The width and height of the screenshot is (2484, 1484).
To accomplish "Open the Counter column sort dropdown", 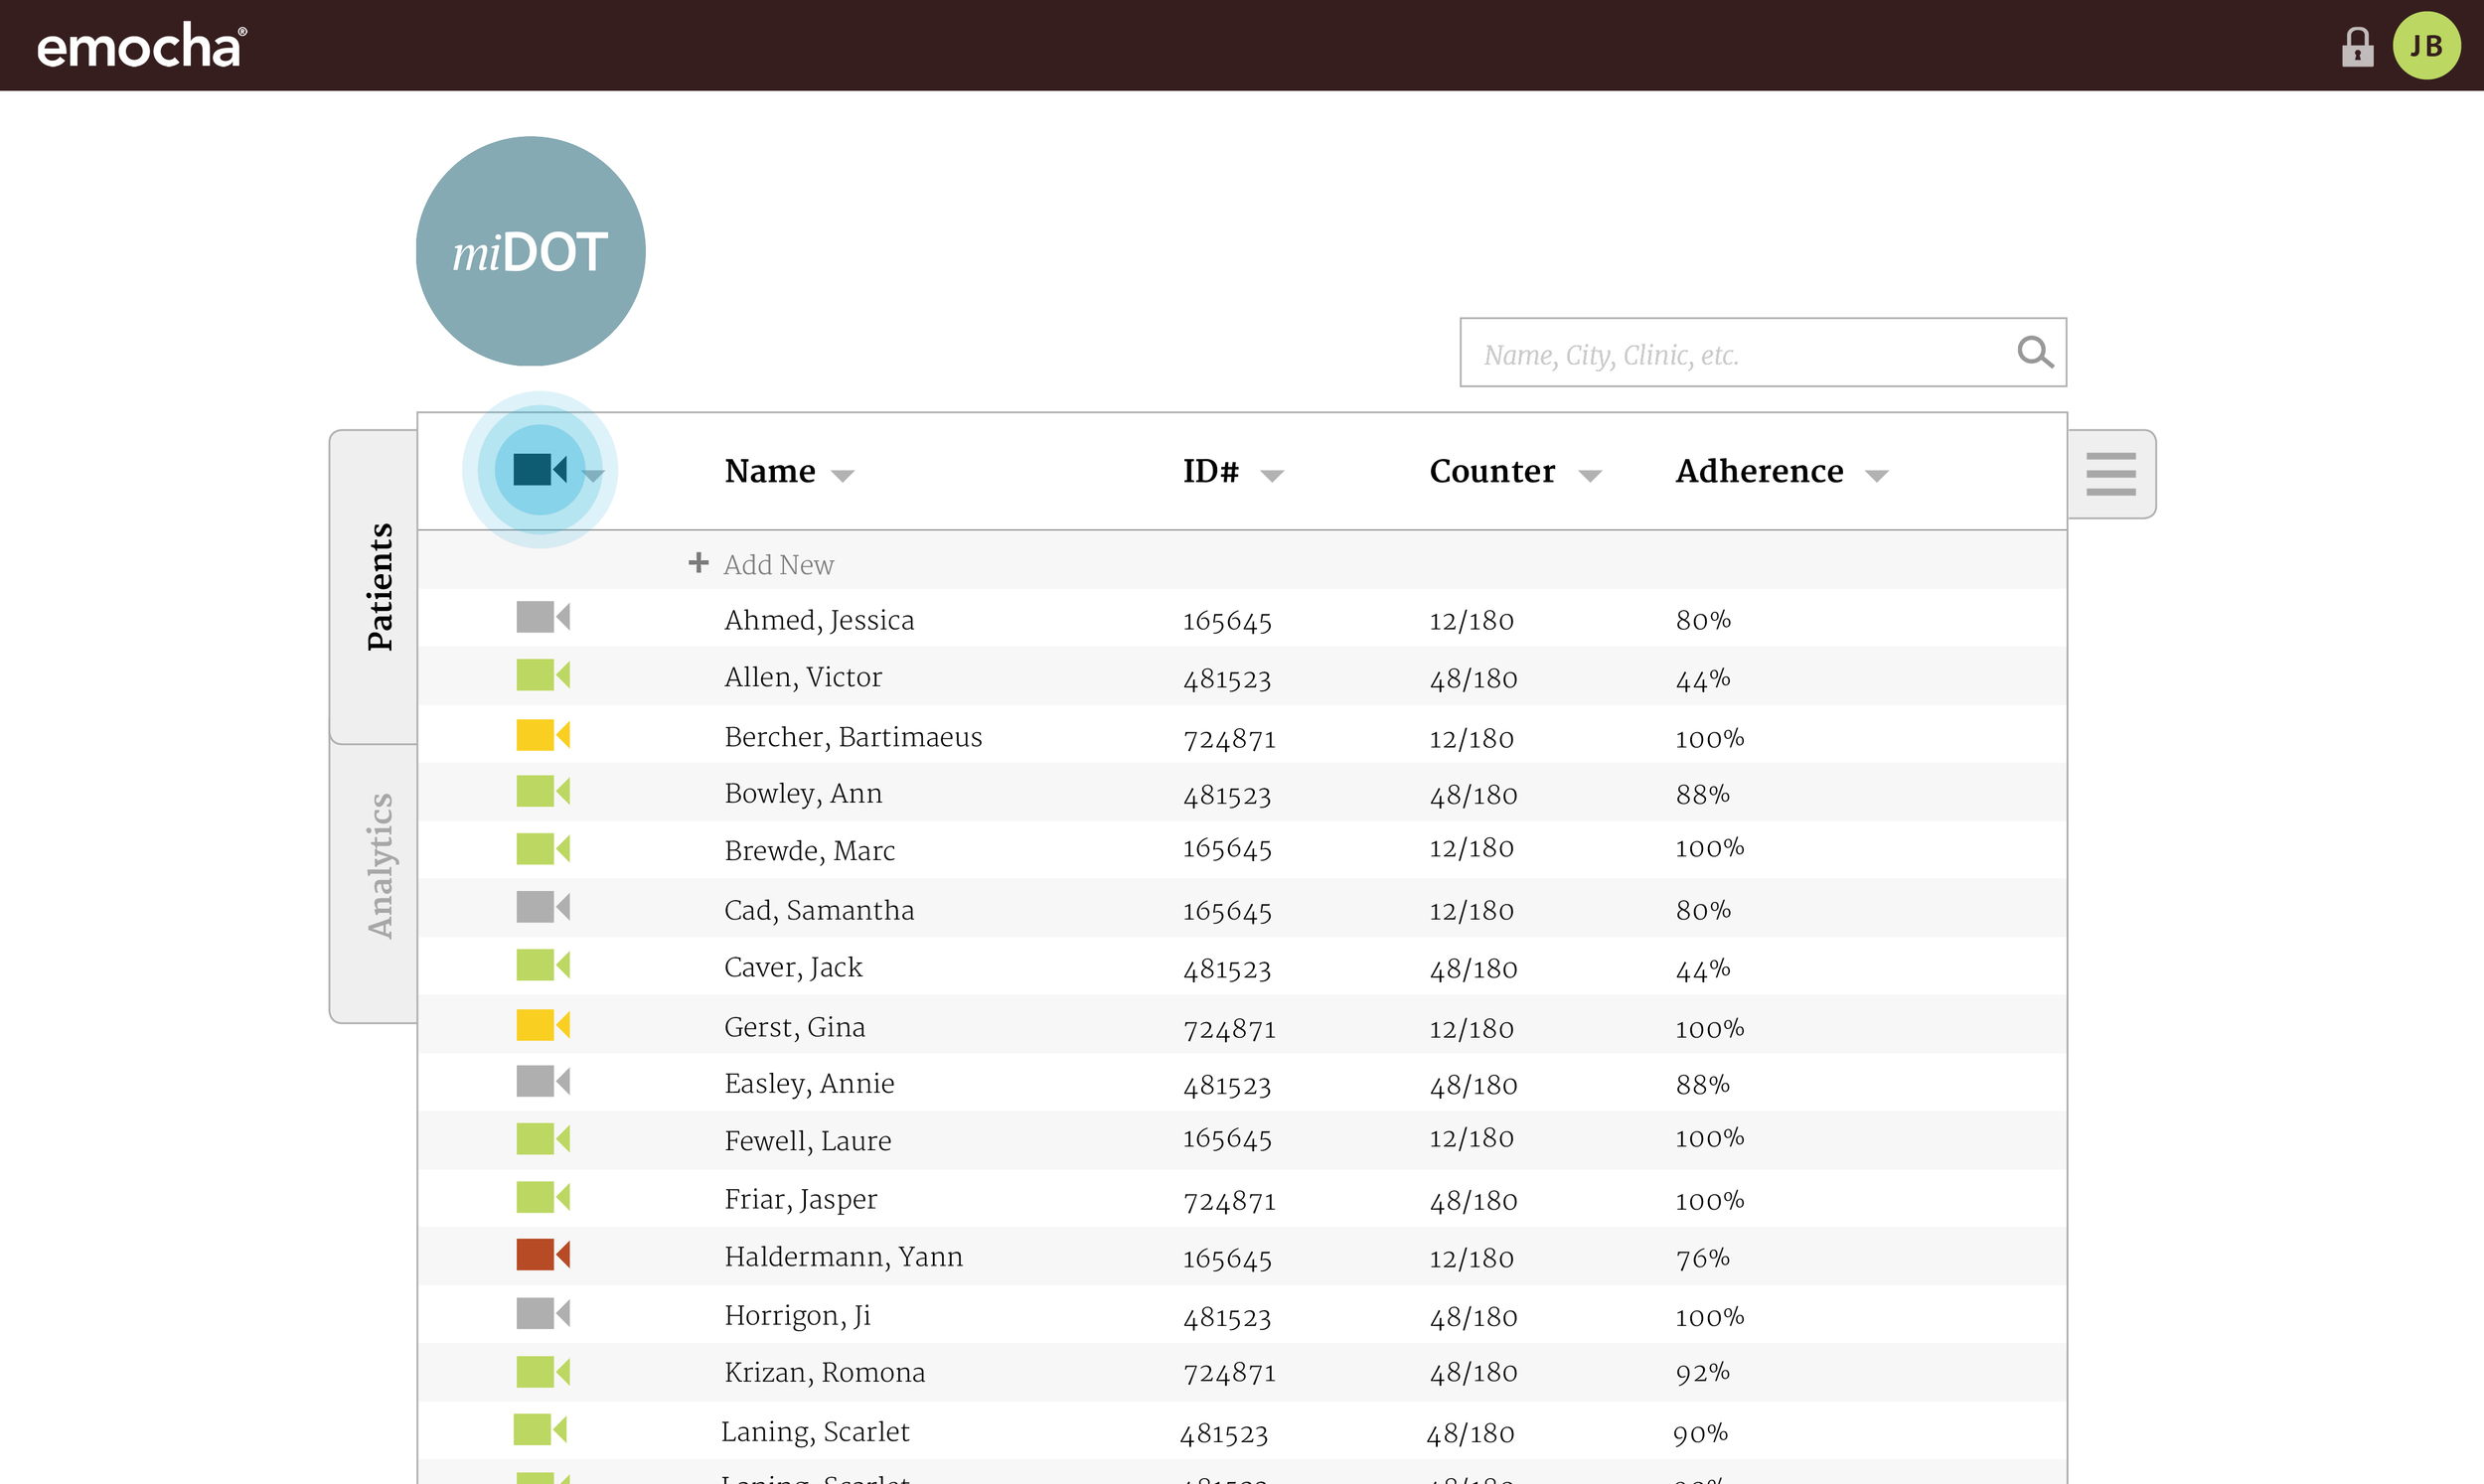I will point(1590,476).
